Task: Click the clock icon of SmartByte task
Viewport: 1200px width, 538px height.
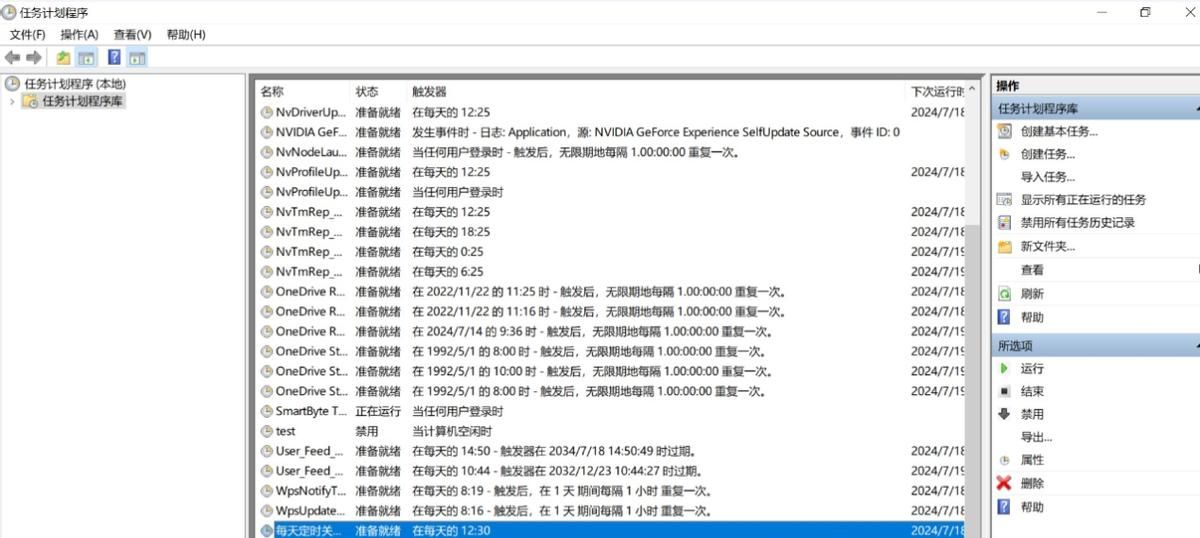Action: pos(266,411)
